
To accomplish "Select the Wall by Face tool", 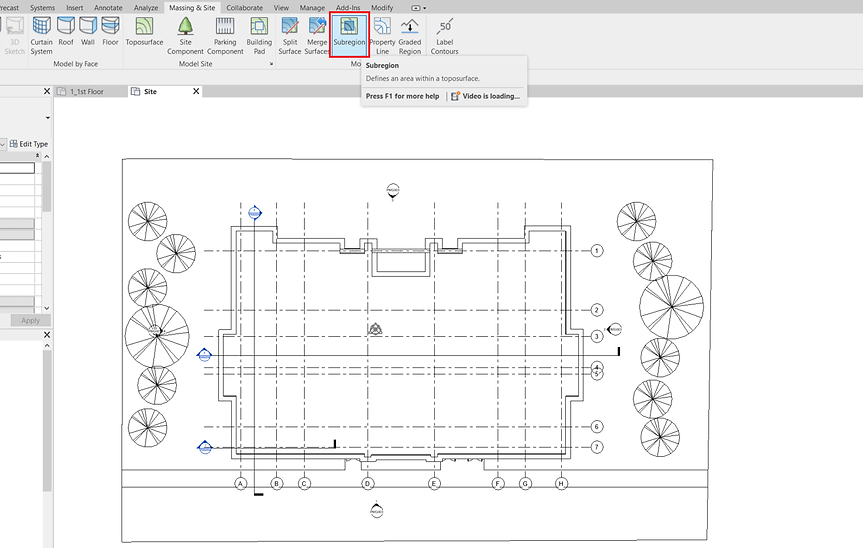I will click(88, 31).
